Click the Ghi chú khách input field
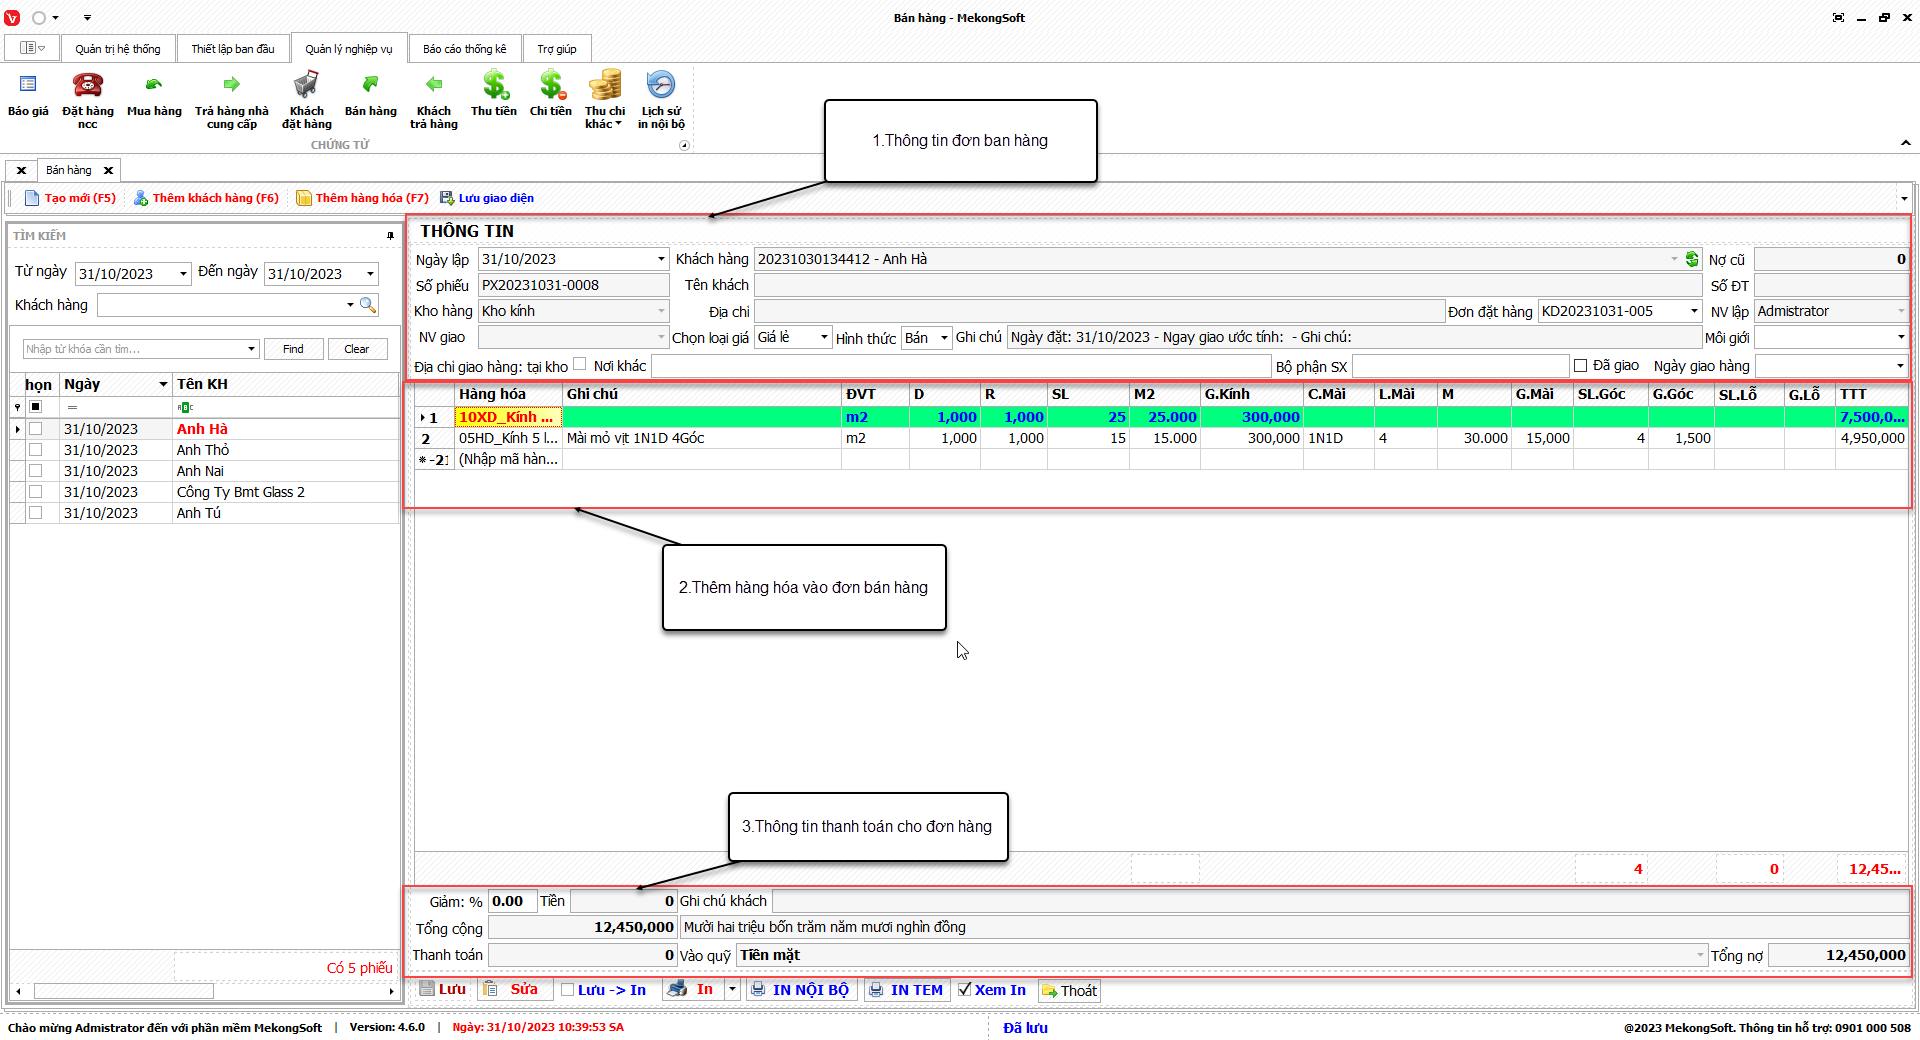1920x1040 pixels. (x=1340, y=901)
